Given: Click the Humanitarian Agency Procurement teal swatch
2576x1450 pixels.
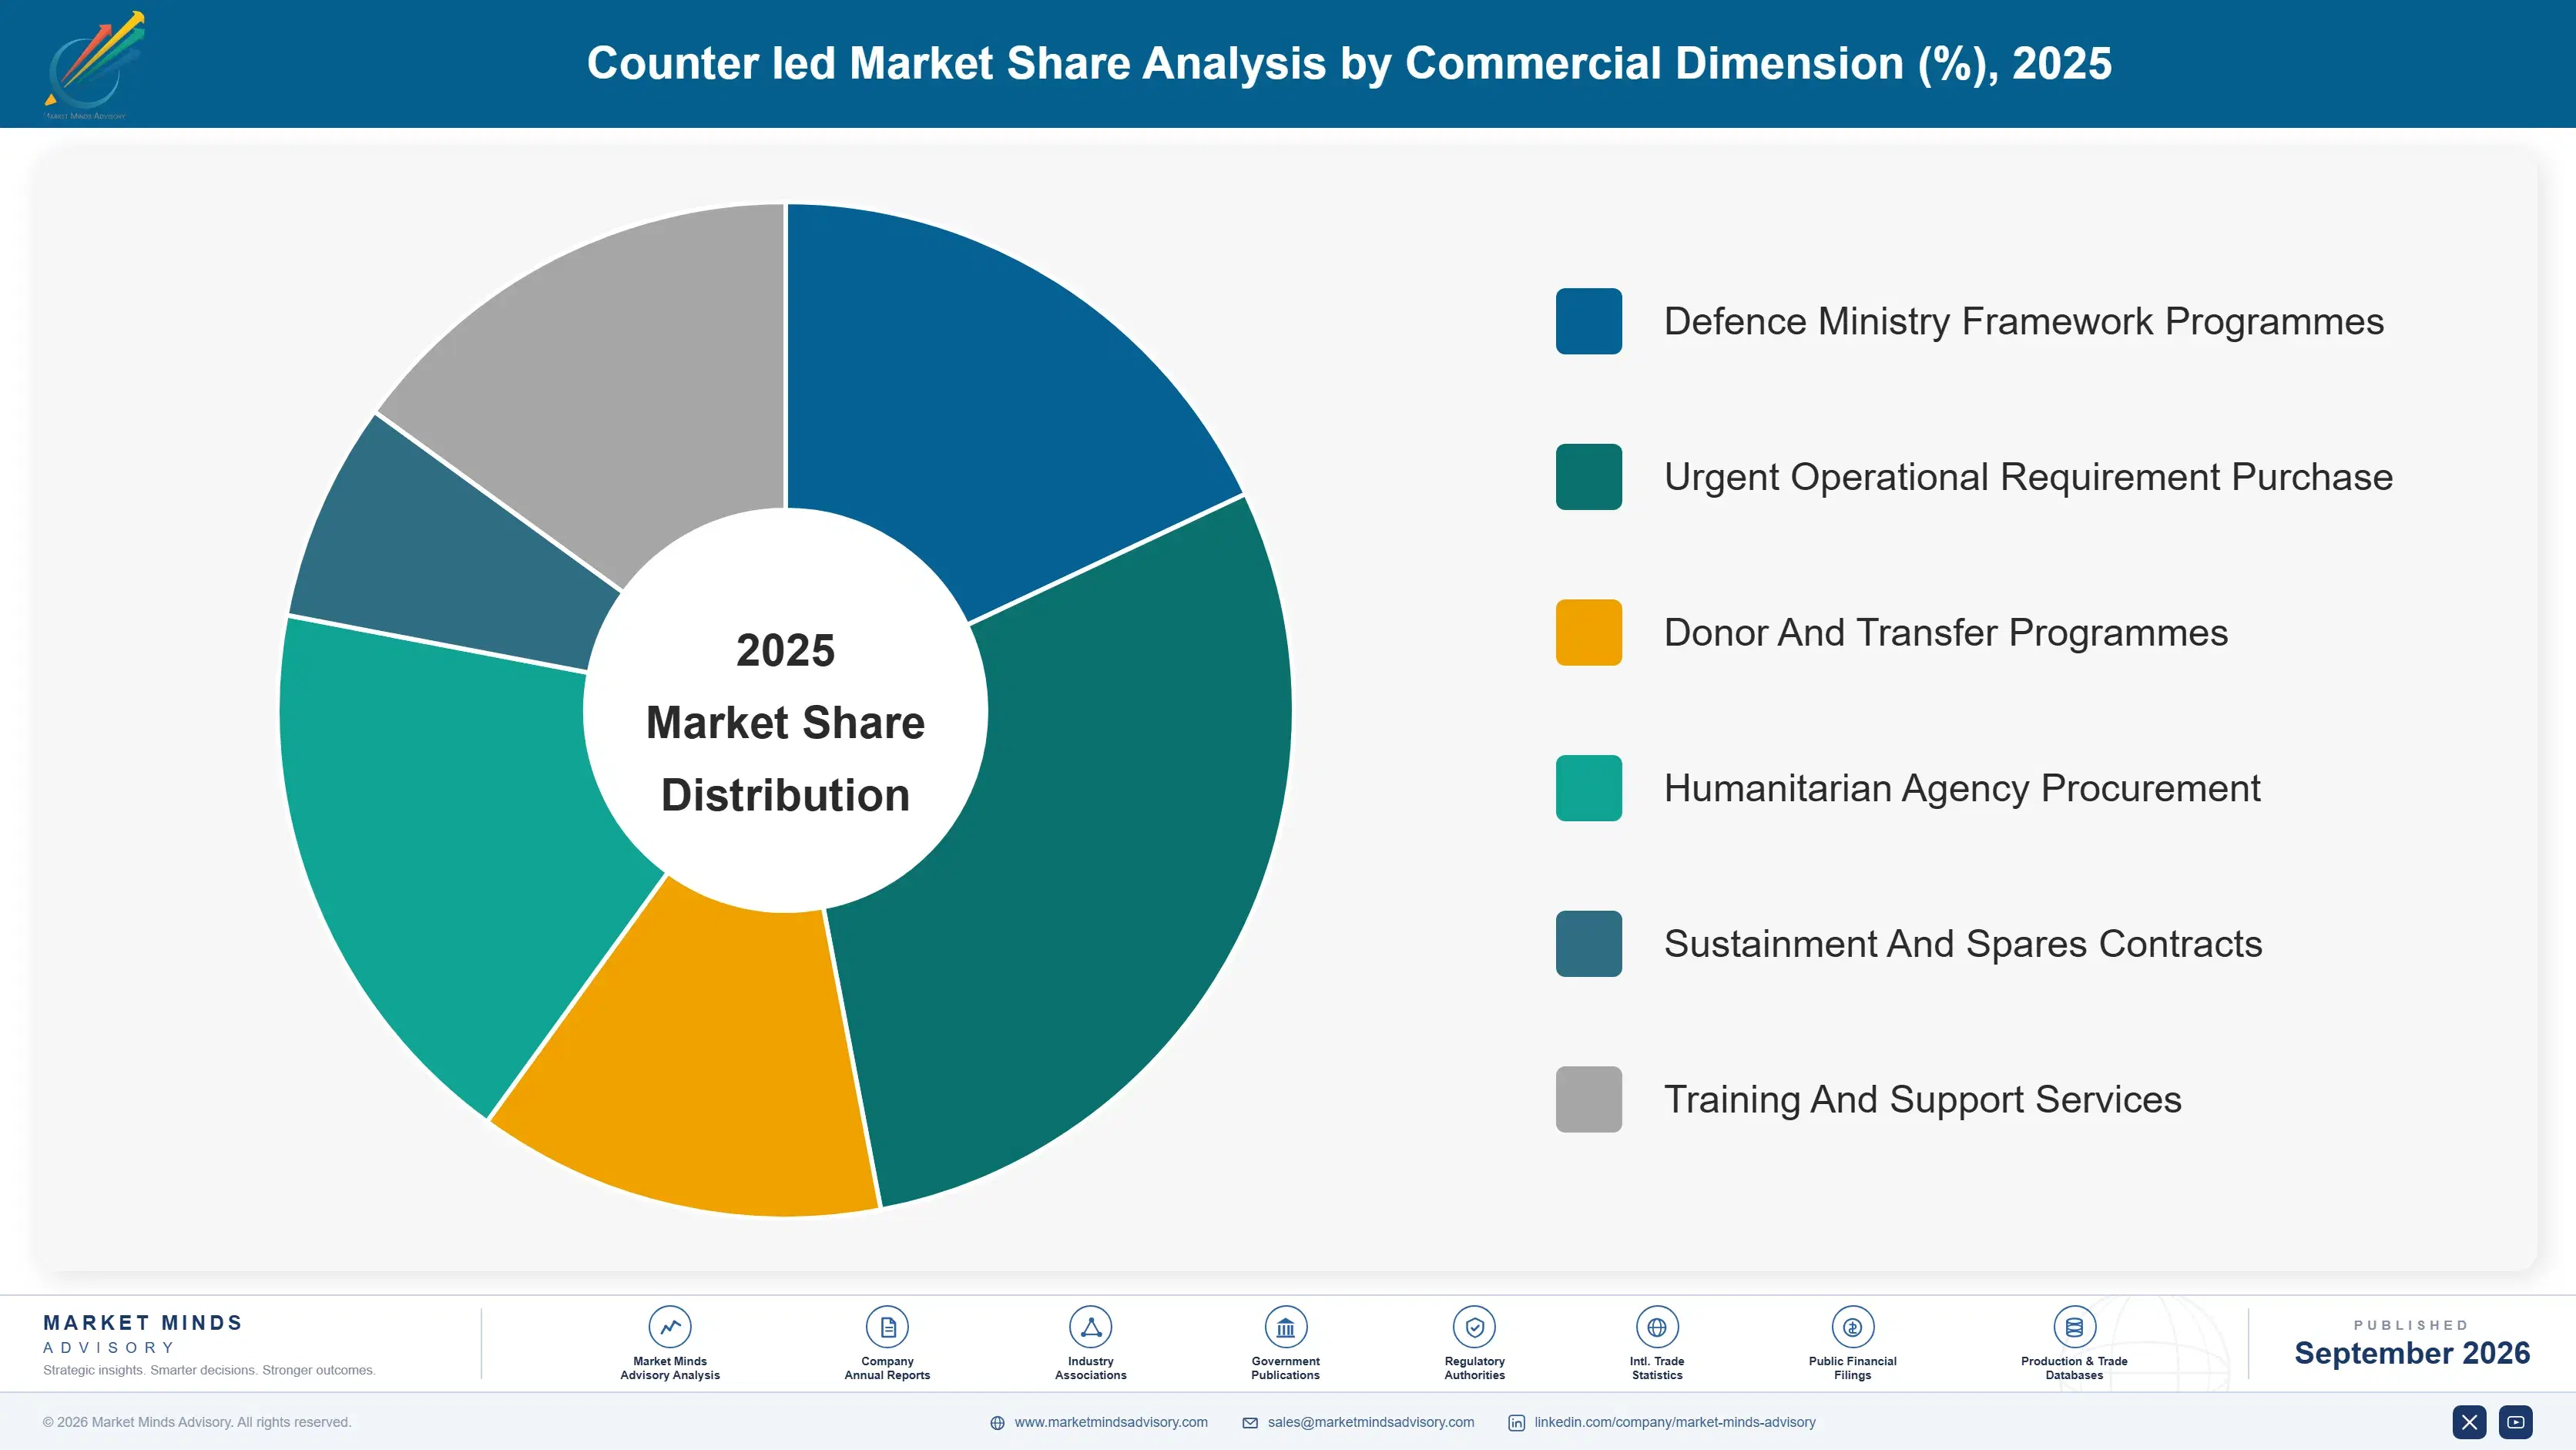Looking at the screenshot, I should tap(1588, 788).
